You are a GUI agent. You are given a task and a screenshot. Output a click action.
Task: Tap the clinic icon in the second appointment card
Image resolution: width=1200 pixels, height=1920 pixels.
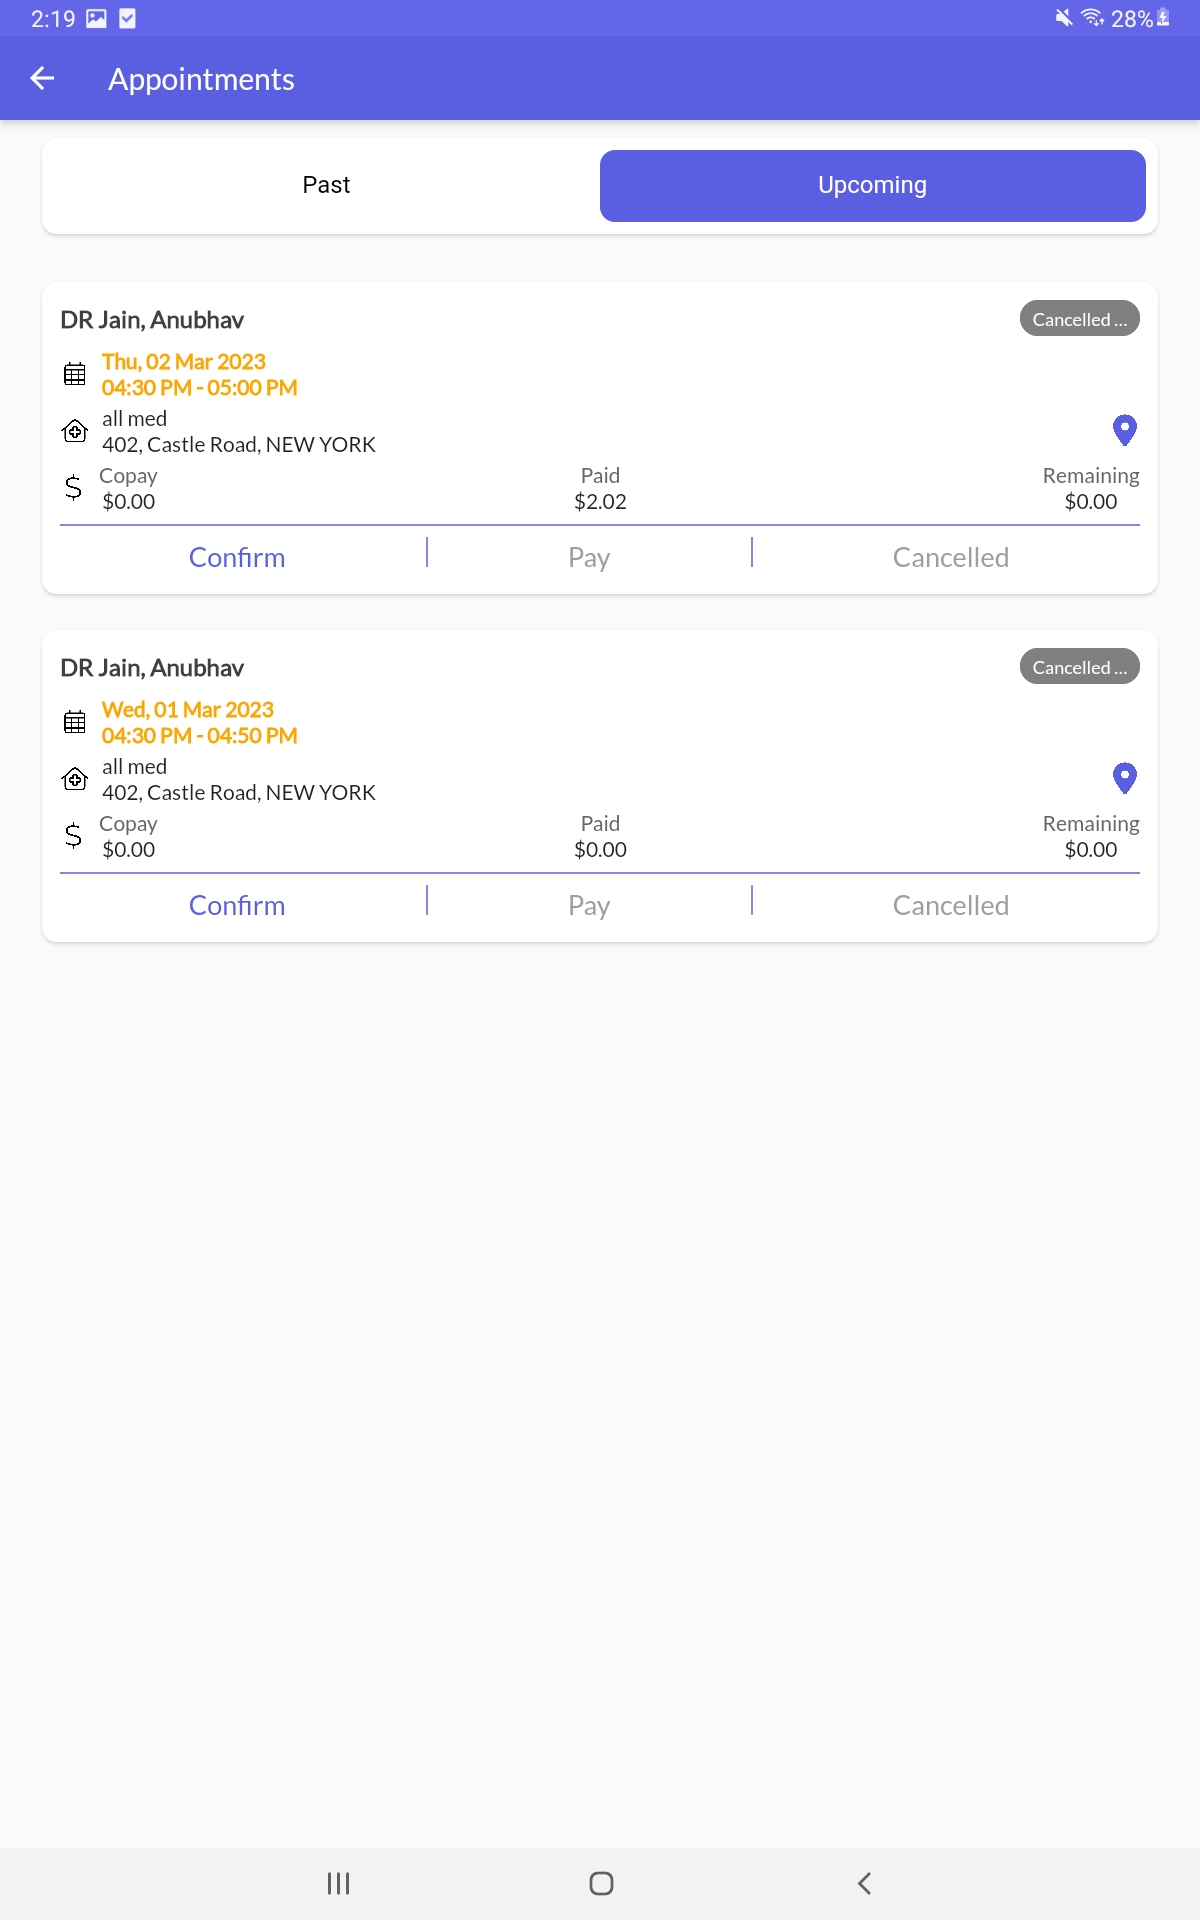[x=75, y=779]
